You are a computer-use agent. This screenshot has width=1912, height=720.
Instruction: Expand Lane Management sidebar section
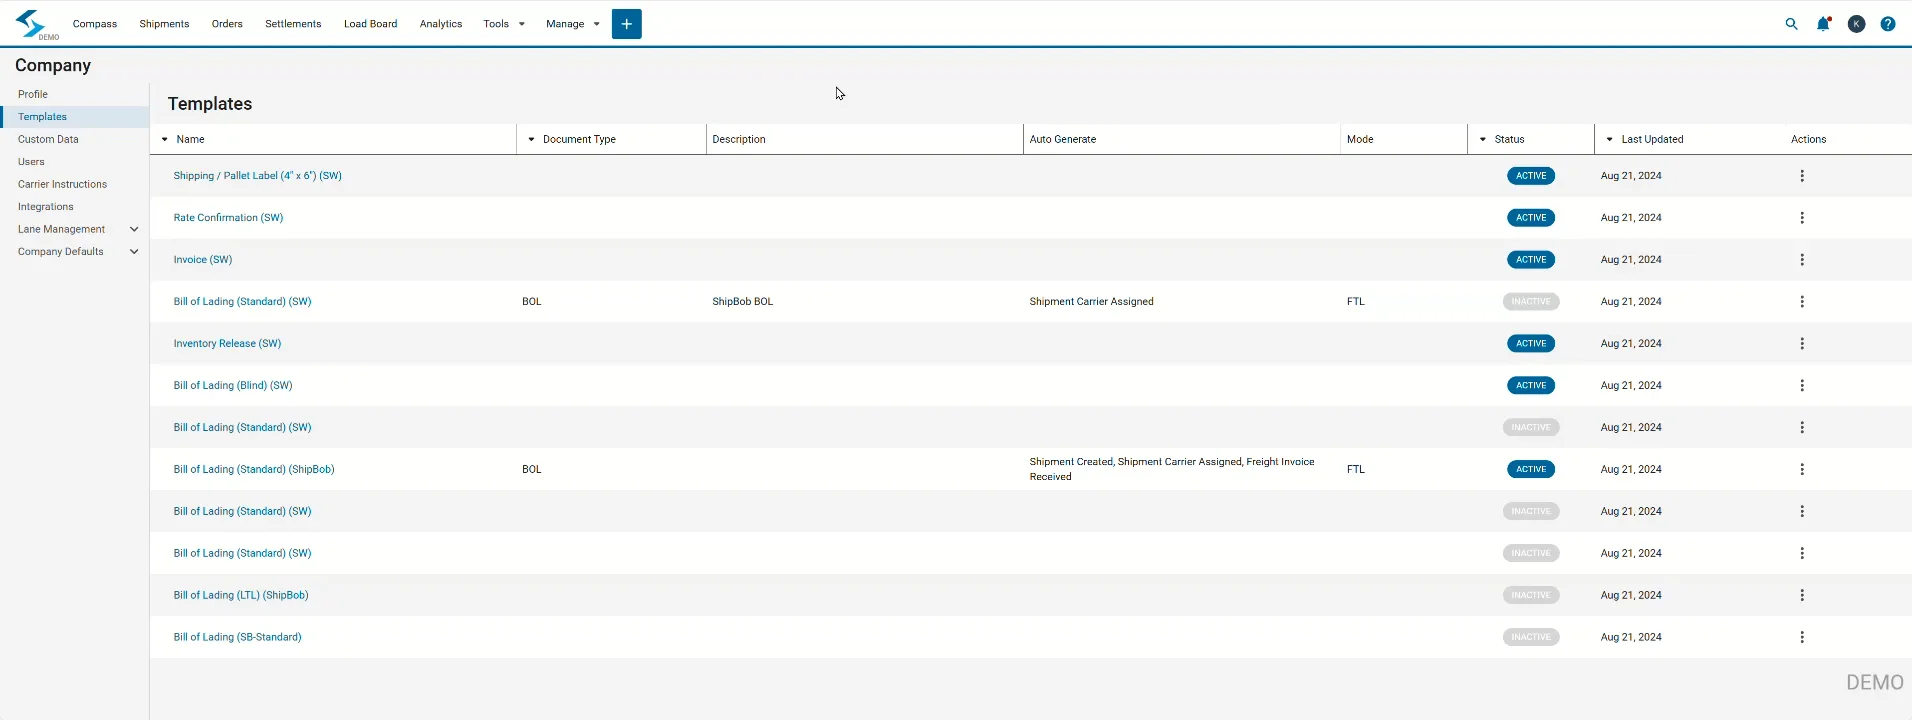click(134, 230)
